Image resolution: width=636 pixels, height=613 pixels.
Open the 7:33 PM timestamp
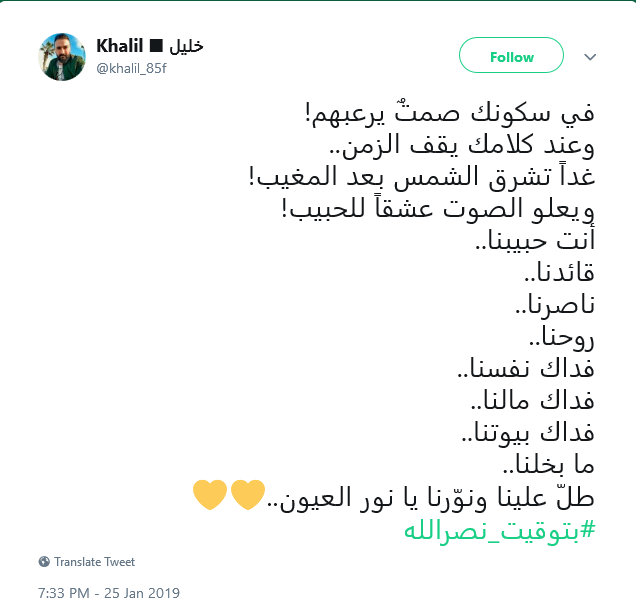[64, 593]
